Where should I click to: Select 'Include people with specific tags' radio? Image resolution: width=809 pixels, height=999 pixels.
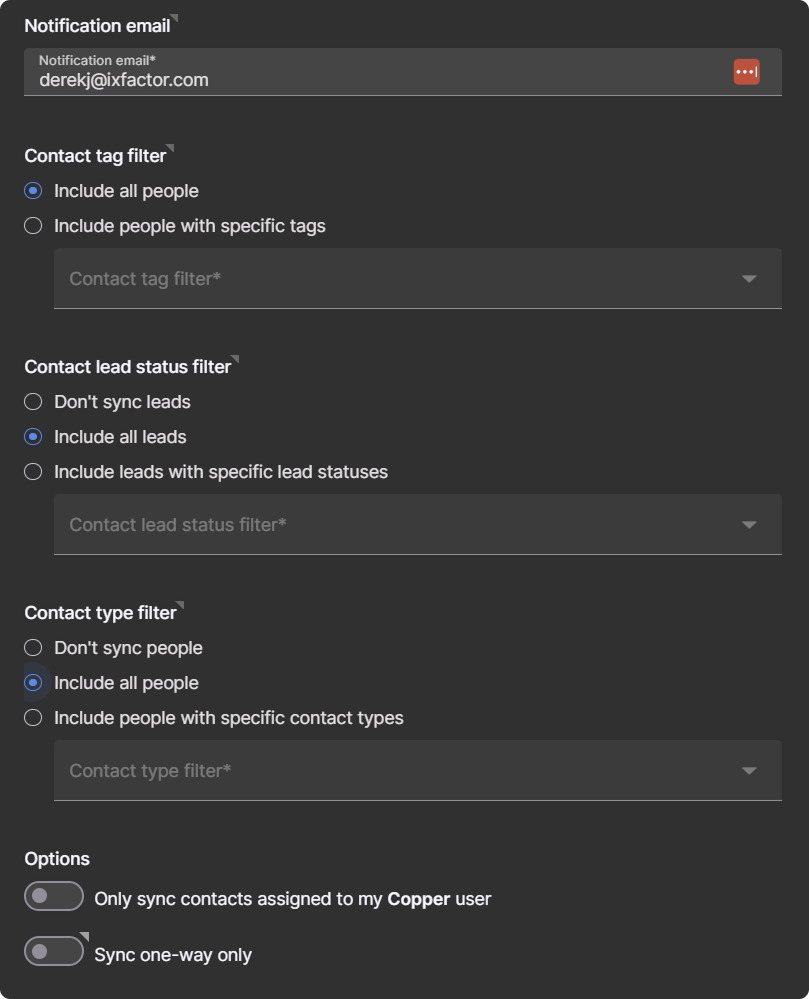click(33, 226)
